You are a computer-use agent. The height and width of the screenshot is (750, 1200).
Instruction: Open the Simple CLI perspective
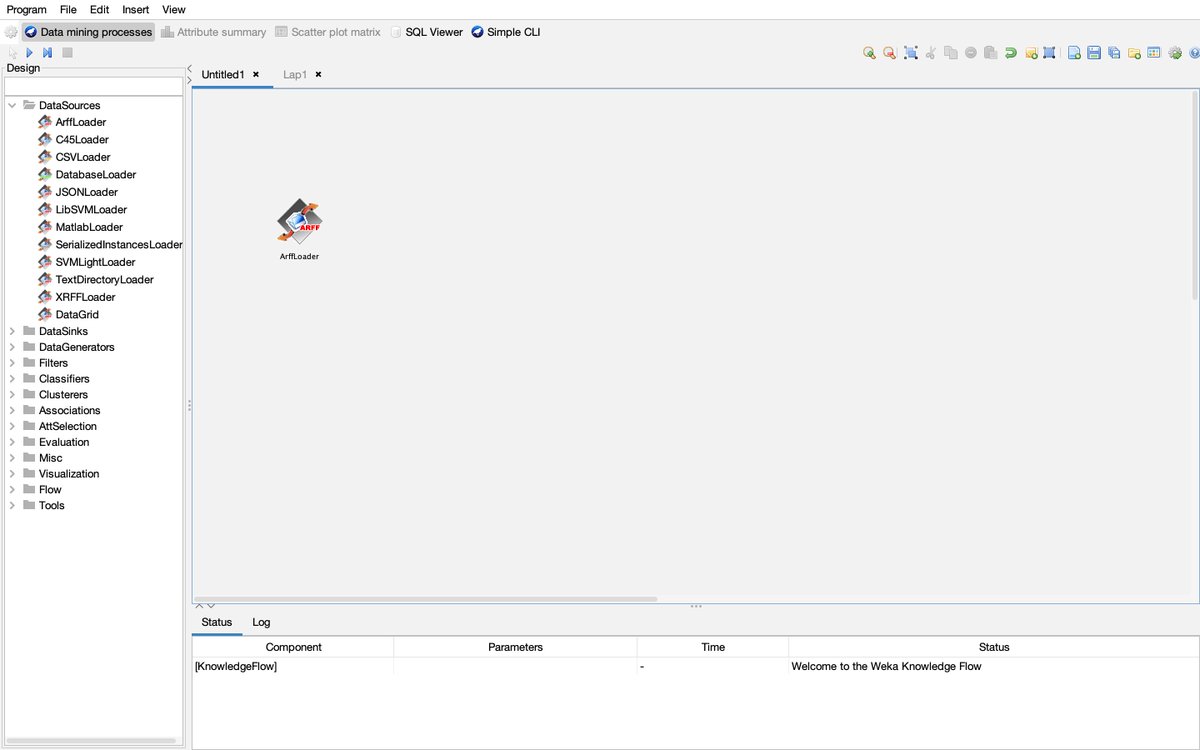click(506, 32)
